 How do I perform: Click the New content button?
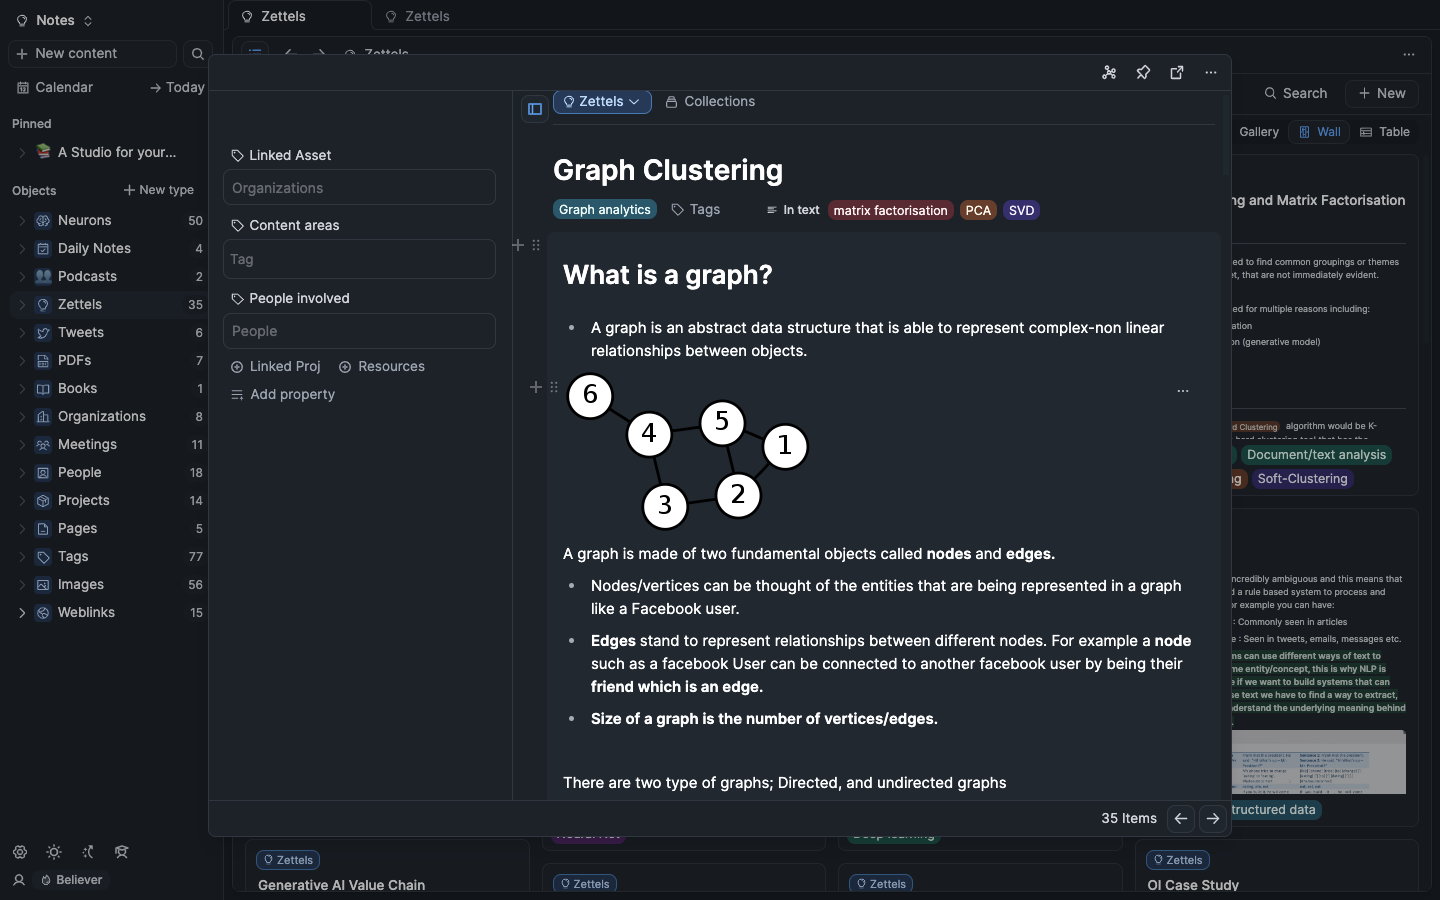coord(92,54)
